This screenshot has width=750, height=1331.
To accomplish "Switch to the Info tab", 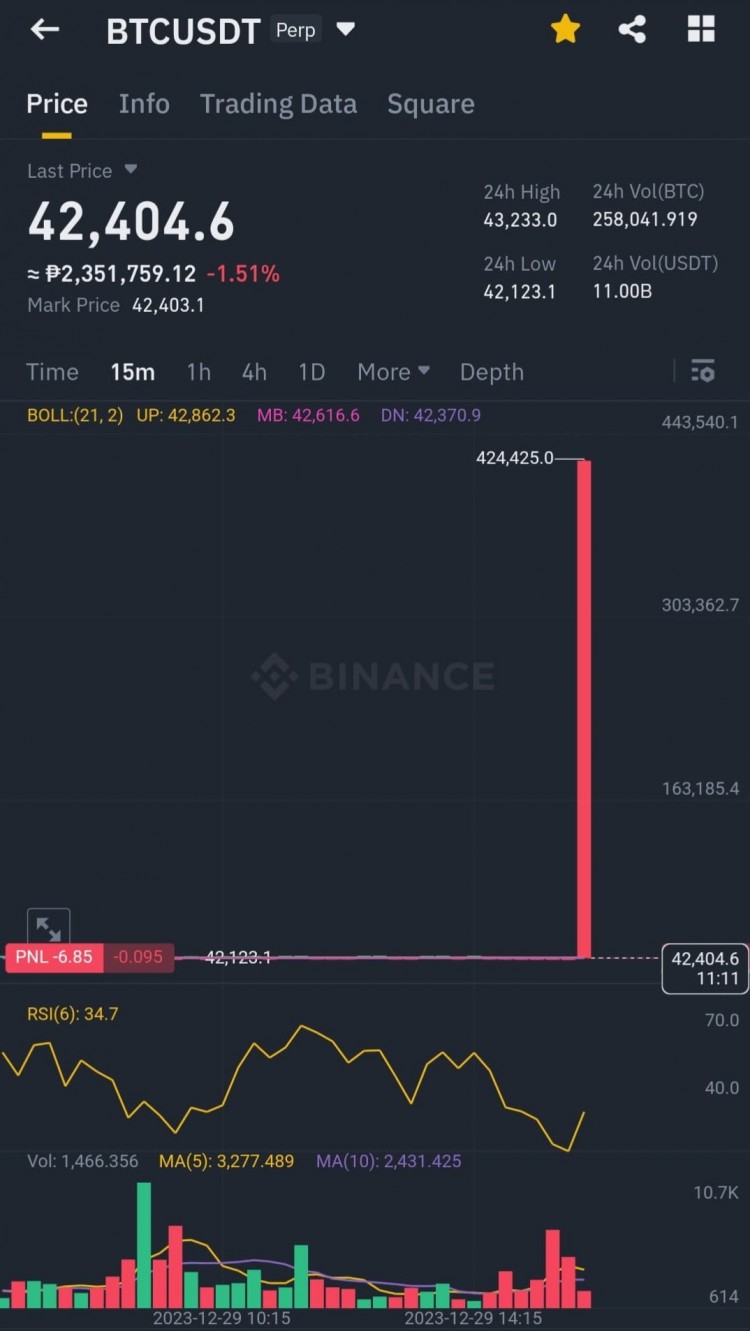I will click(144, 104).
